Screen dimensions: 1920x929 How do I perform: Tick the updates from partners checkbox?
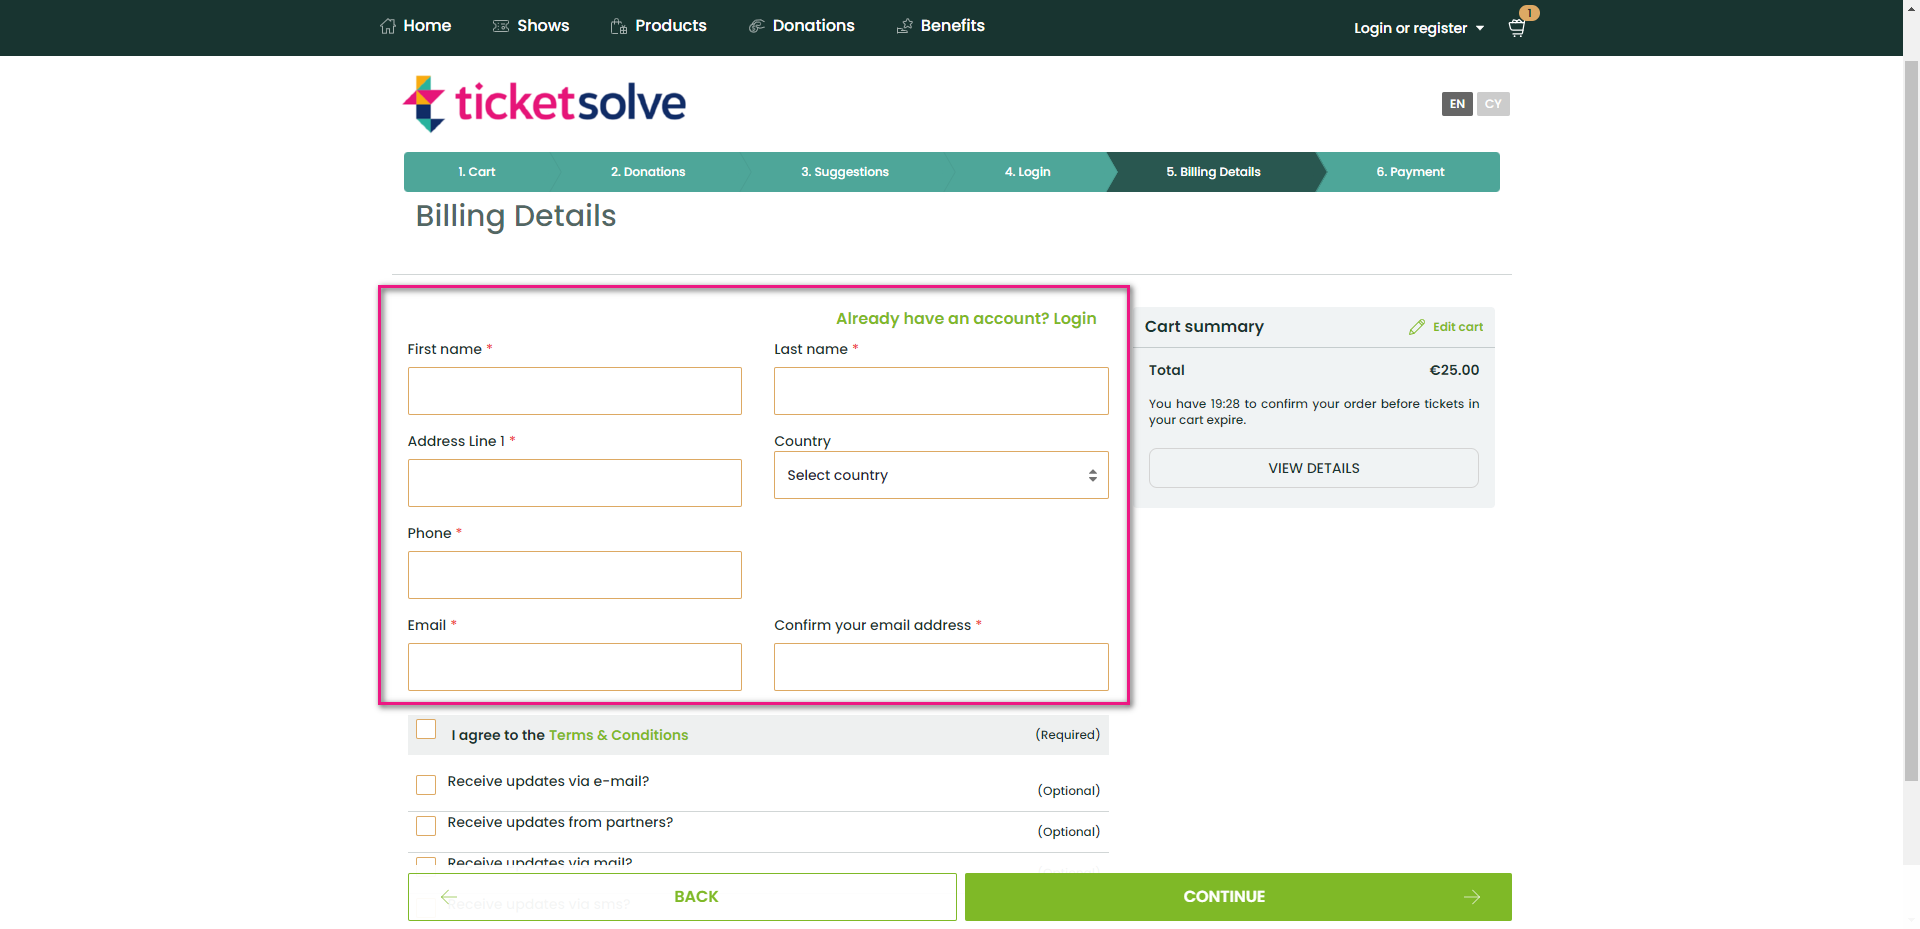point(426,826)
